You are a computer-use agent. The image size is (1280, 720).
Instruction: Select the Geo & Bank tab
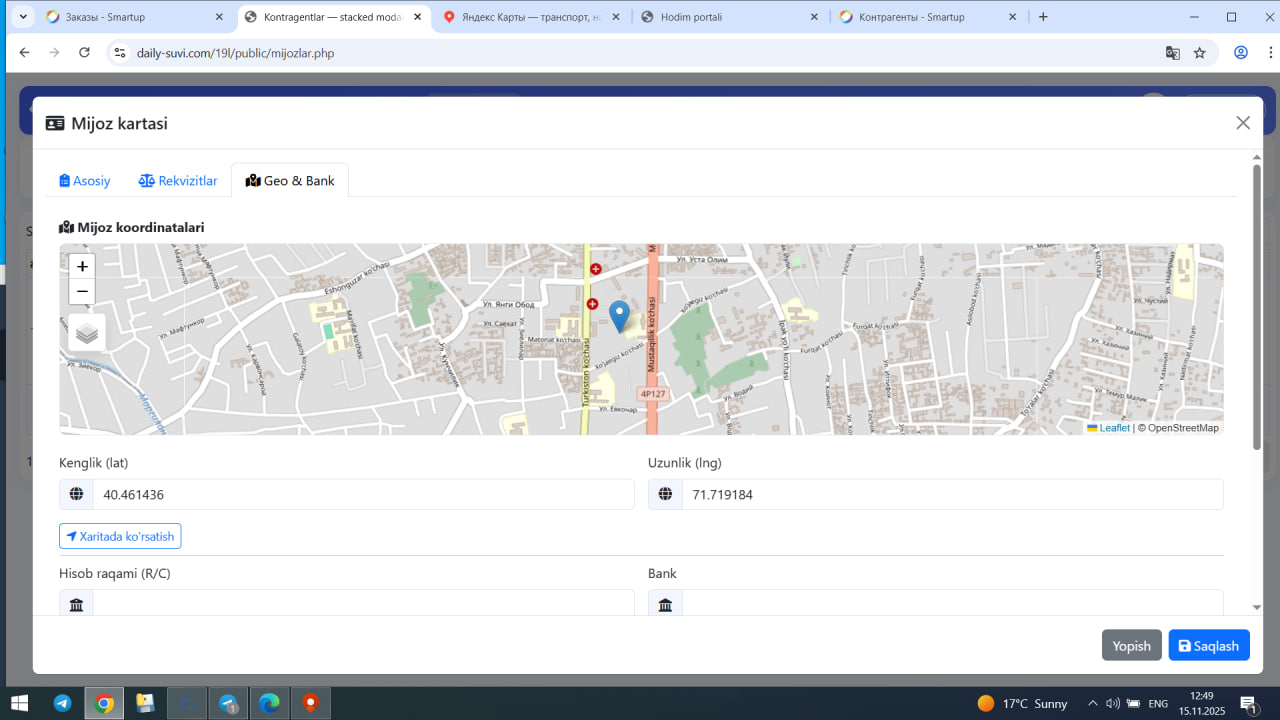click(290, 181)
